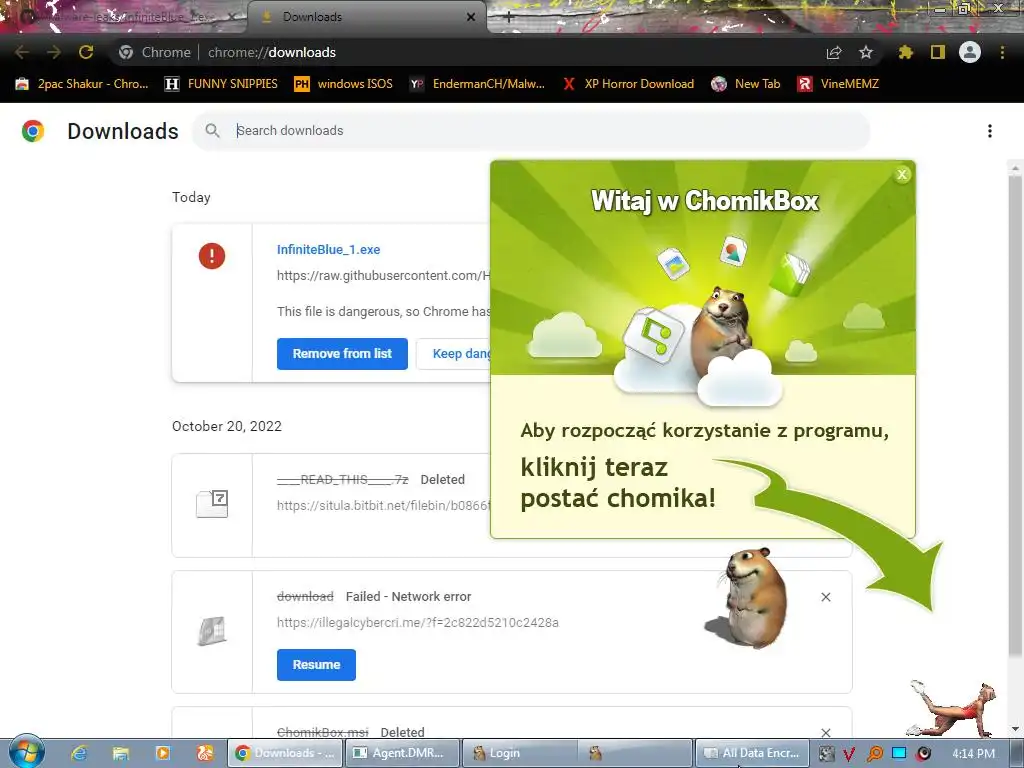This screenshot has width=1024, height=768.
Task: Click the Chrome logo beside Downloads heading
Action: 33,131
